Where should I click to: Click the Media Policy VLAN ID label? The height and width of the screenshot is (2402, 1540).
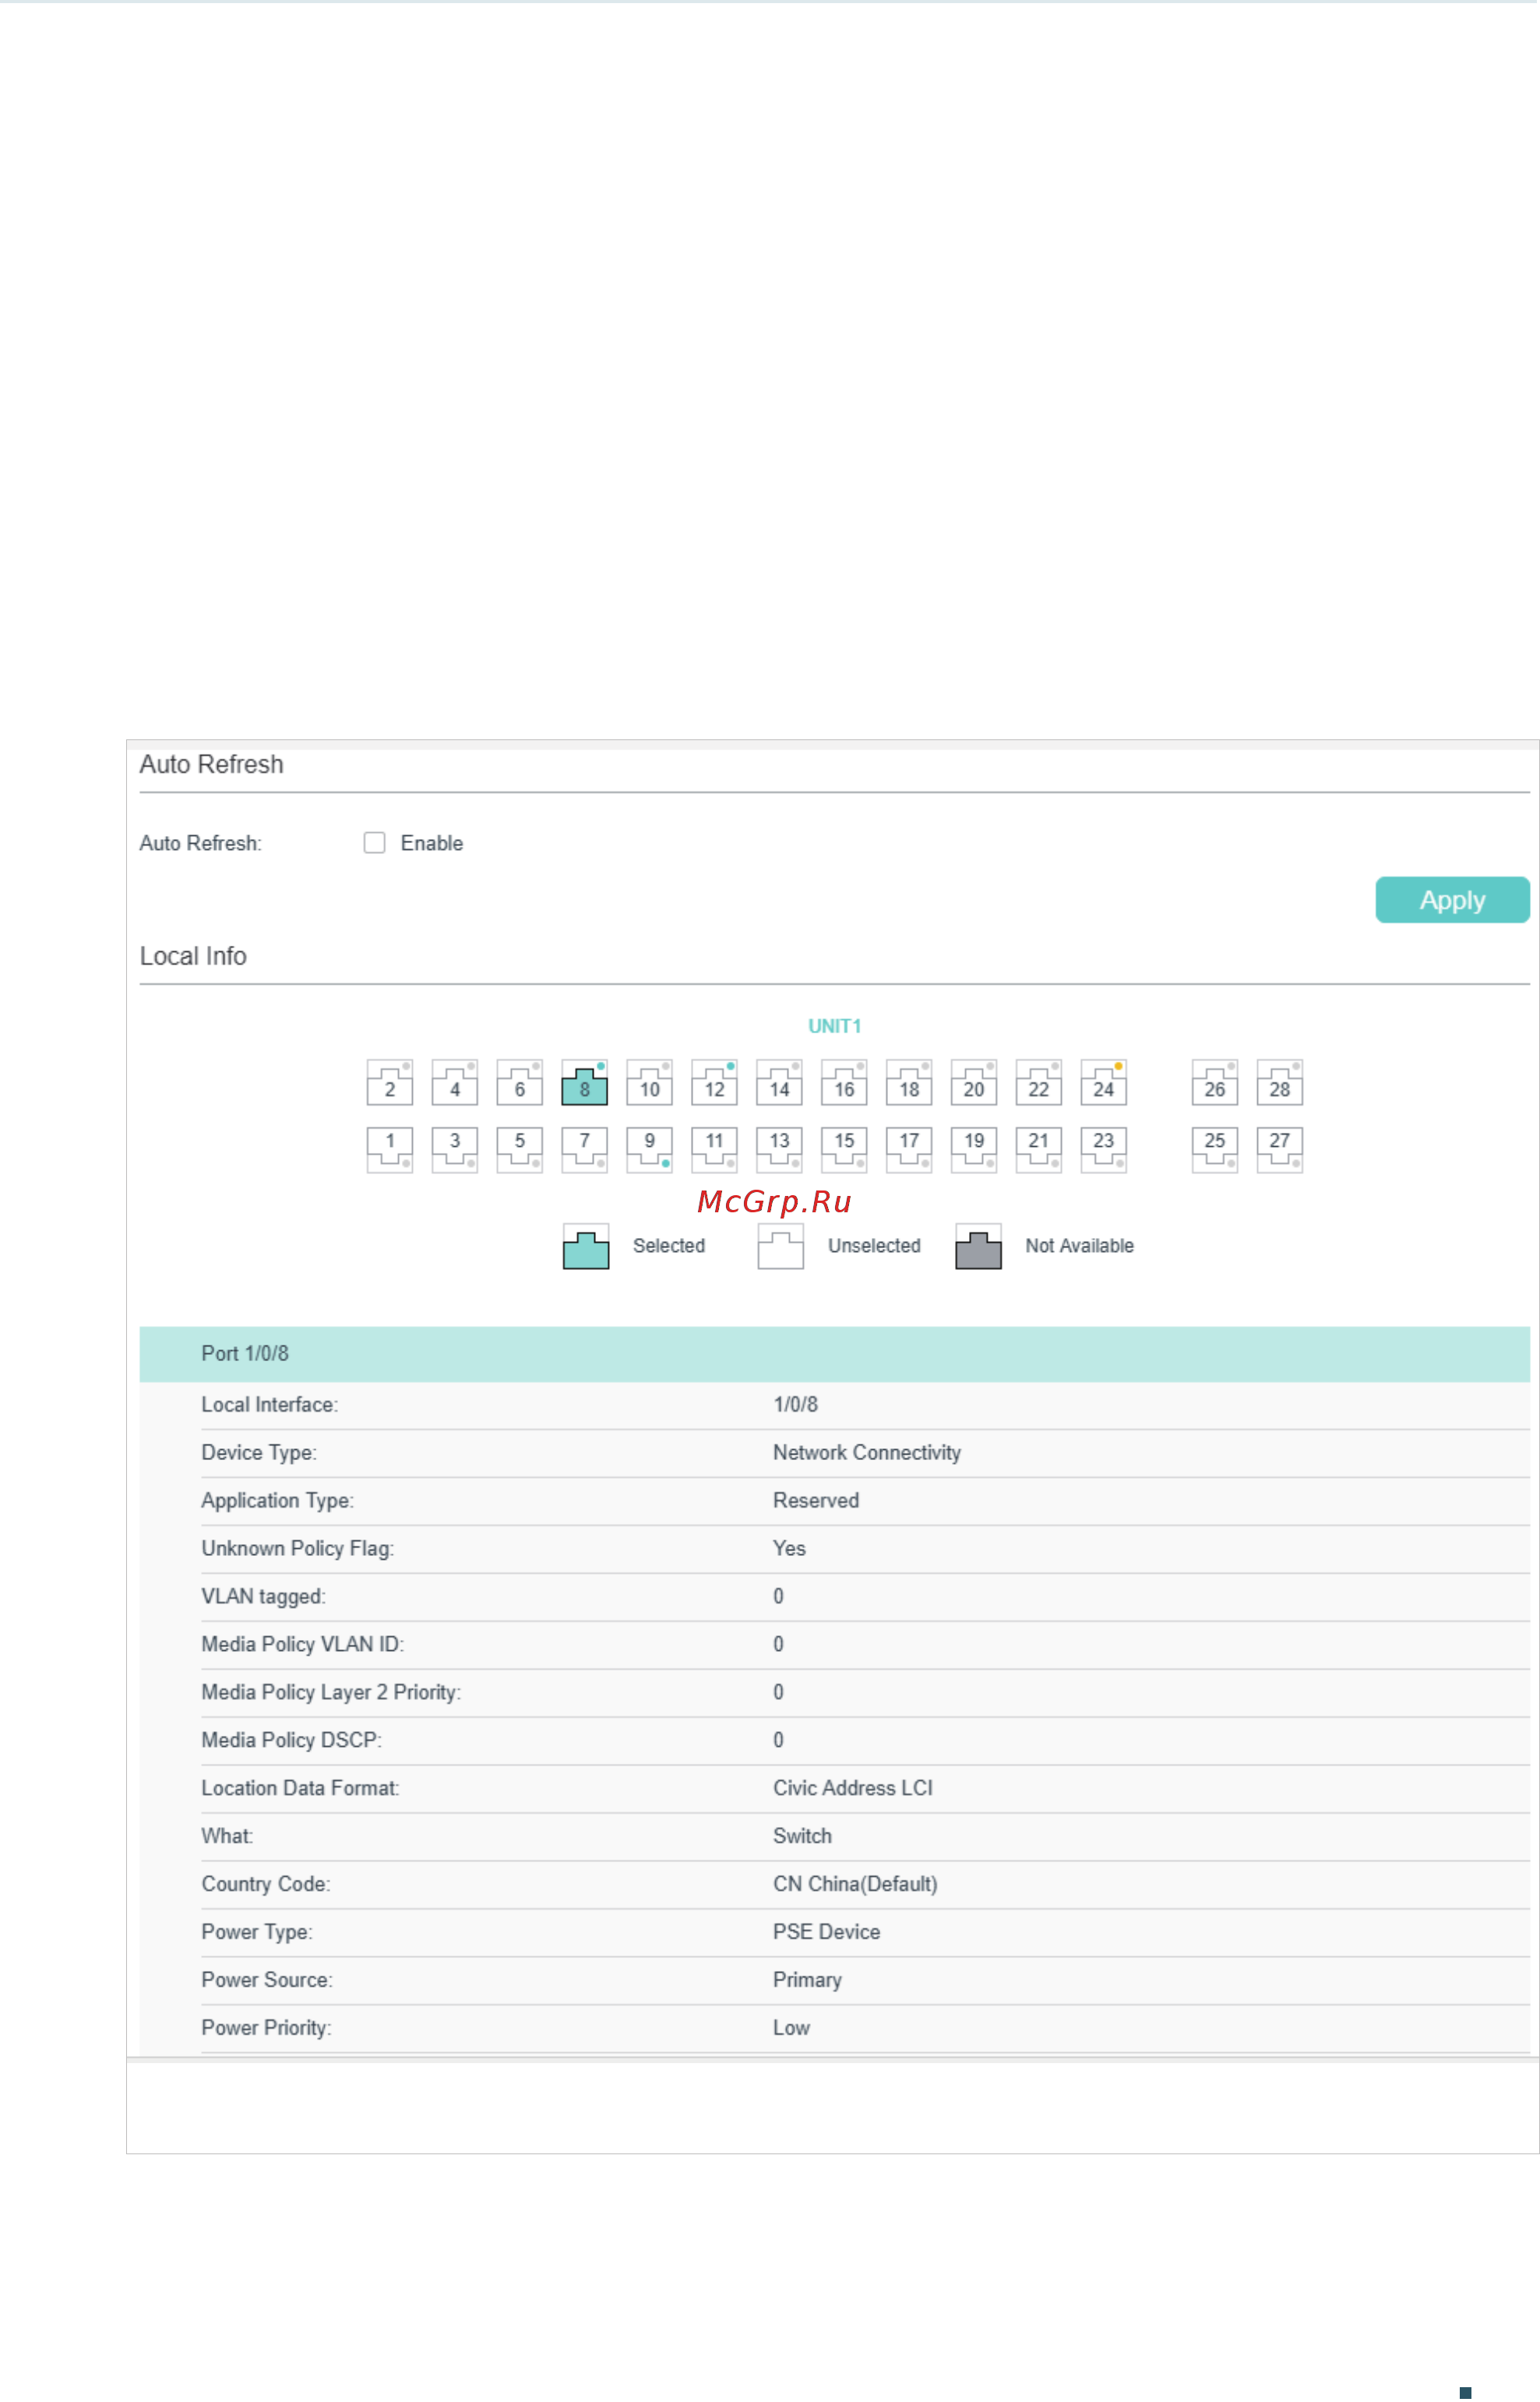(x=303, y=1645)
